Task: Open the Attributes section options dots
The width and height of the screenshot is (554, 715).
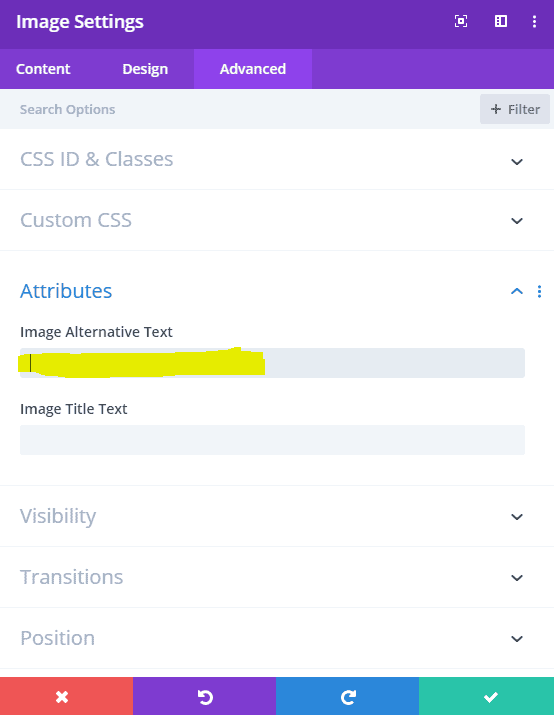Action: pyautogui.click(x=539, y=291)
